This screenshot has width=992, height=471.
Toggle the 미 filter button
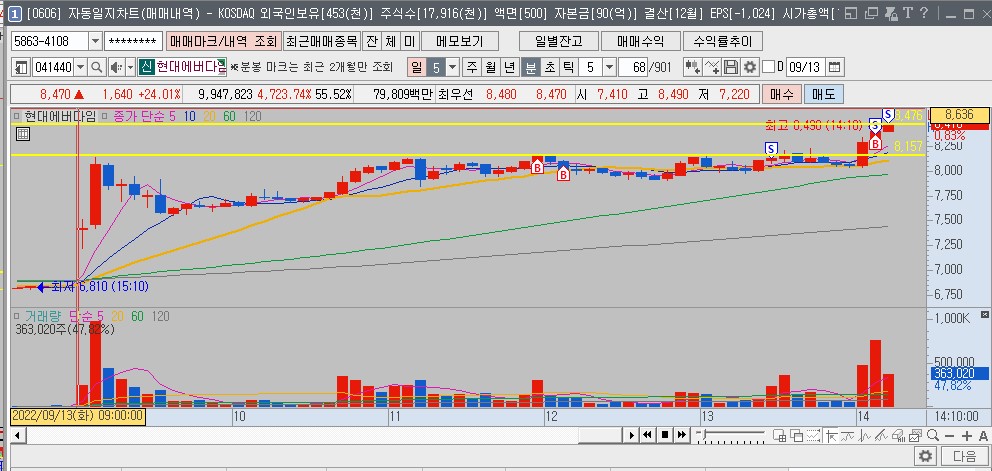pos(410,41)
